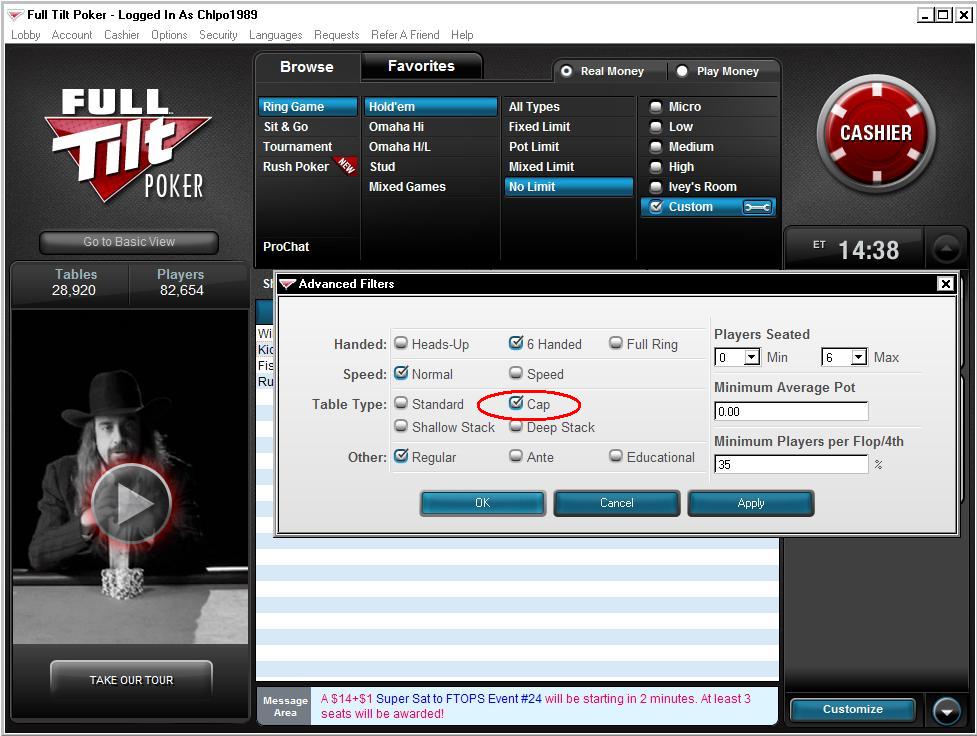Cancel the Advanced Filters dialog
The height and width of the screenshot is (736, 977).
coord(617,503)
